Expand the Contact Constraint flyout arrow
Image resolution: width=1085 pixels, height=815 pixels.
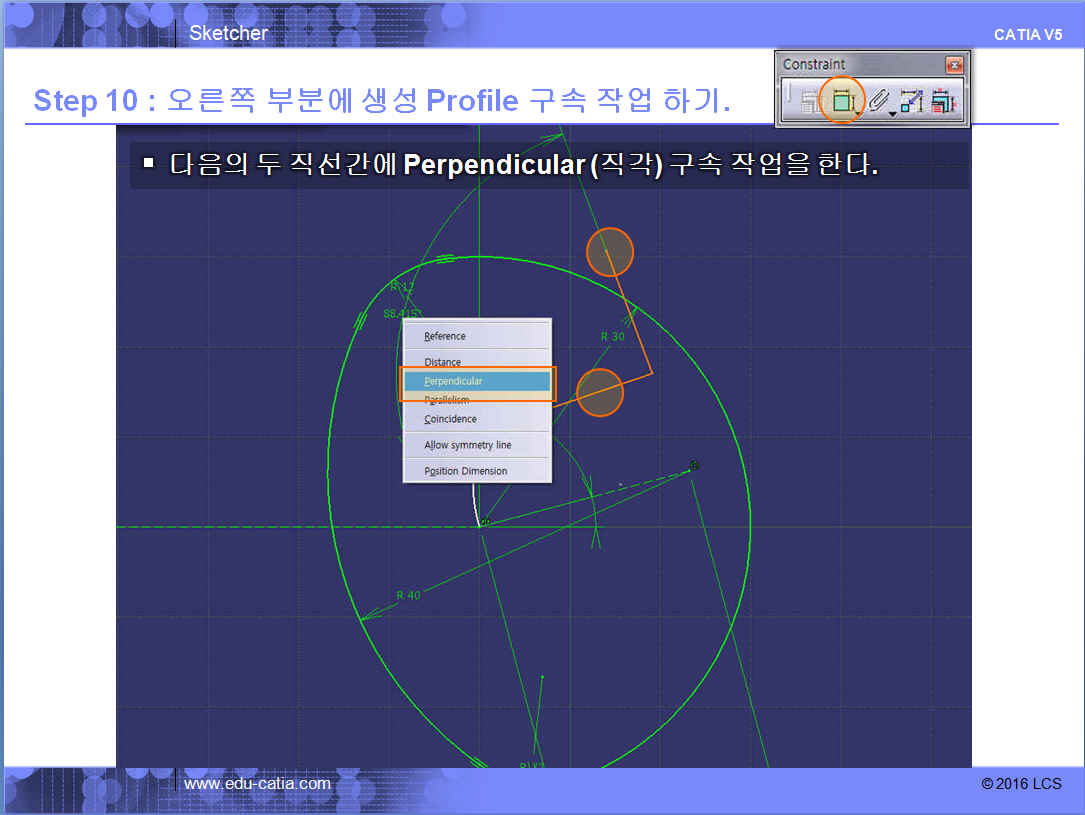tap(893, 115)
